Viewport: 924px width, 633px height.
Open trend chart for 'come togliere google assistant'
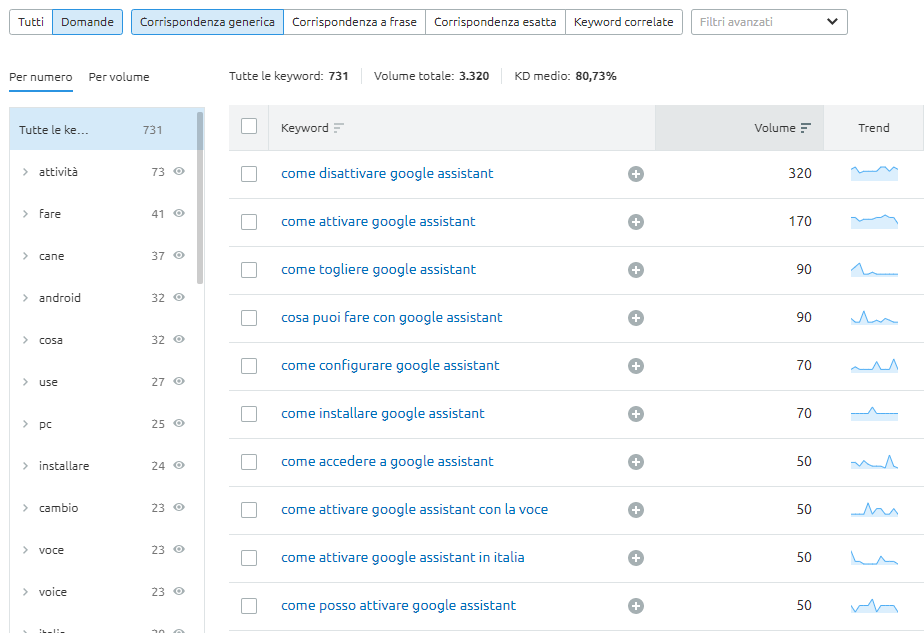tap(874, 269)
